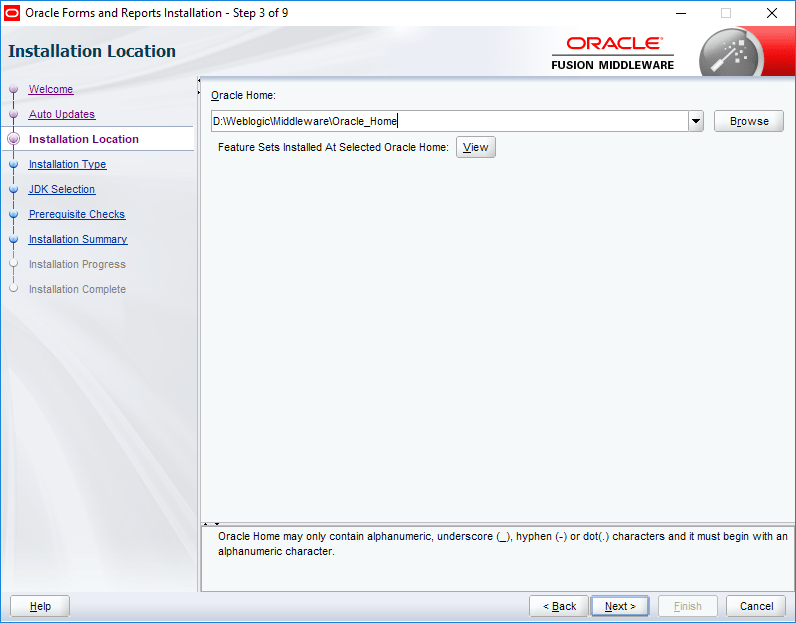Screen dimensions: 796x623
Task: Go to Prerequisite Checks step
Action: coord(77,214)
